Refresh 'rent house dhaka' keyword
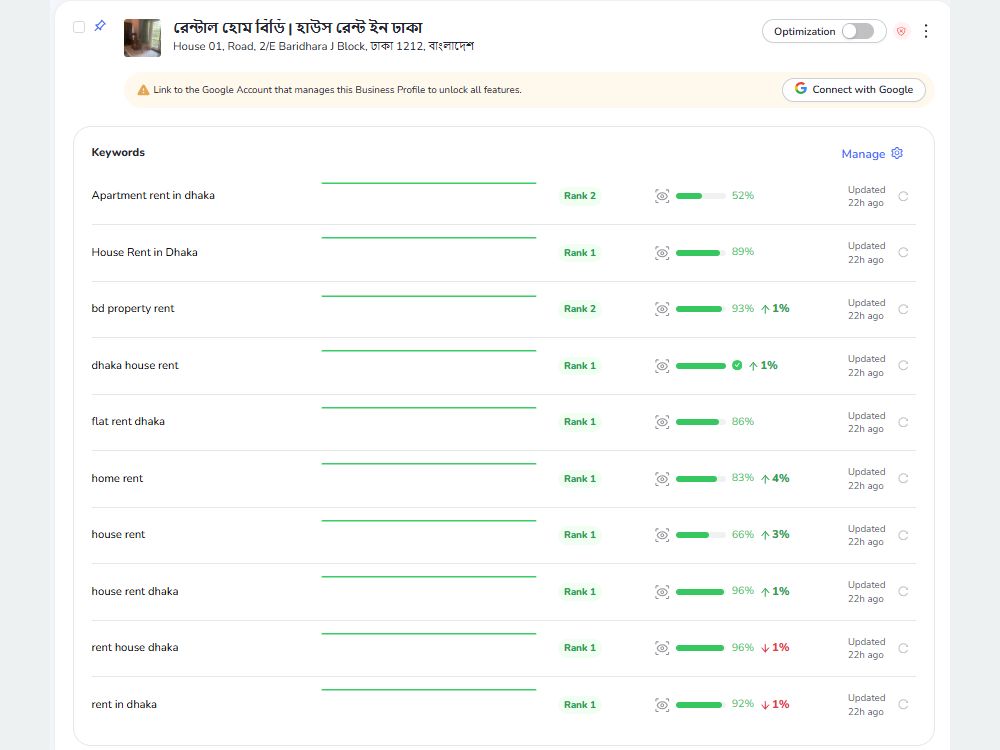Image resolution: width=1000 pixels, height=750 pixels. (x=903, y=648)
